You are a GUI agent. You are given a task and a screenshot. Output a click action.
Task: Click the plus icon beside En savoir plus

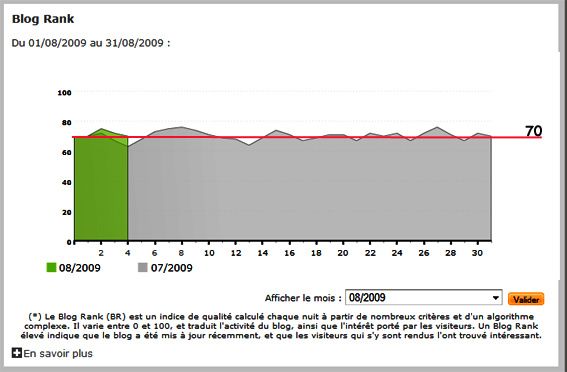17,353
